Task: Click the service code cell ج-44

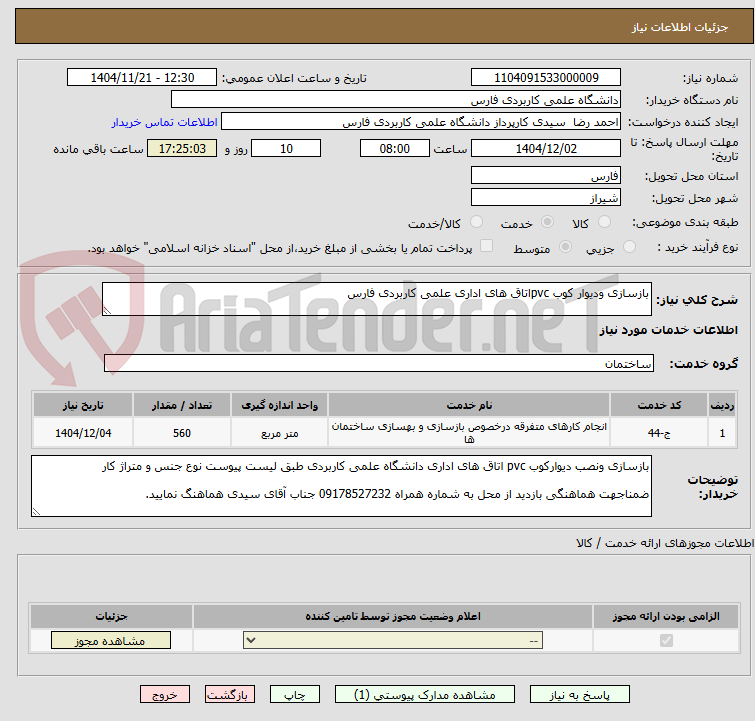Action: click(659, 433)
